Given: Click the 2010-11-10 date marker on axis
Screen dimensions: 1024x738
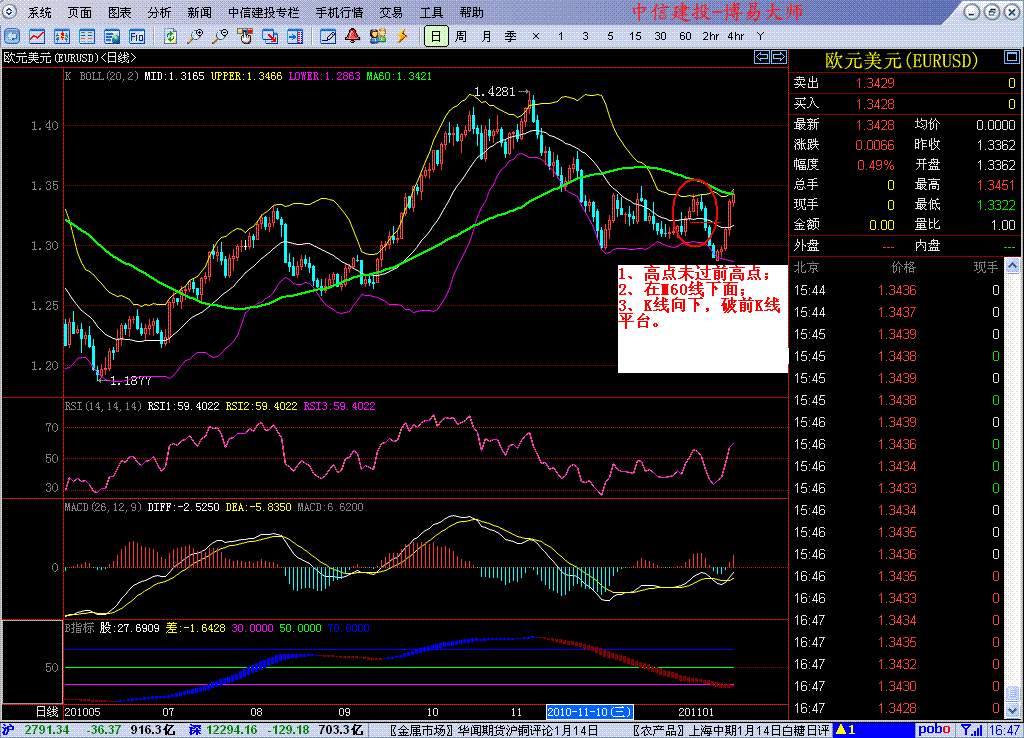Looking at the screenshot, I should (x=589, y=712).
